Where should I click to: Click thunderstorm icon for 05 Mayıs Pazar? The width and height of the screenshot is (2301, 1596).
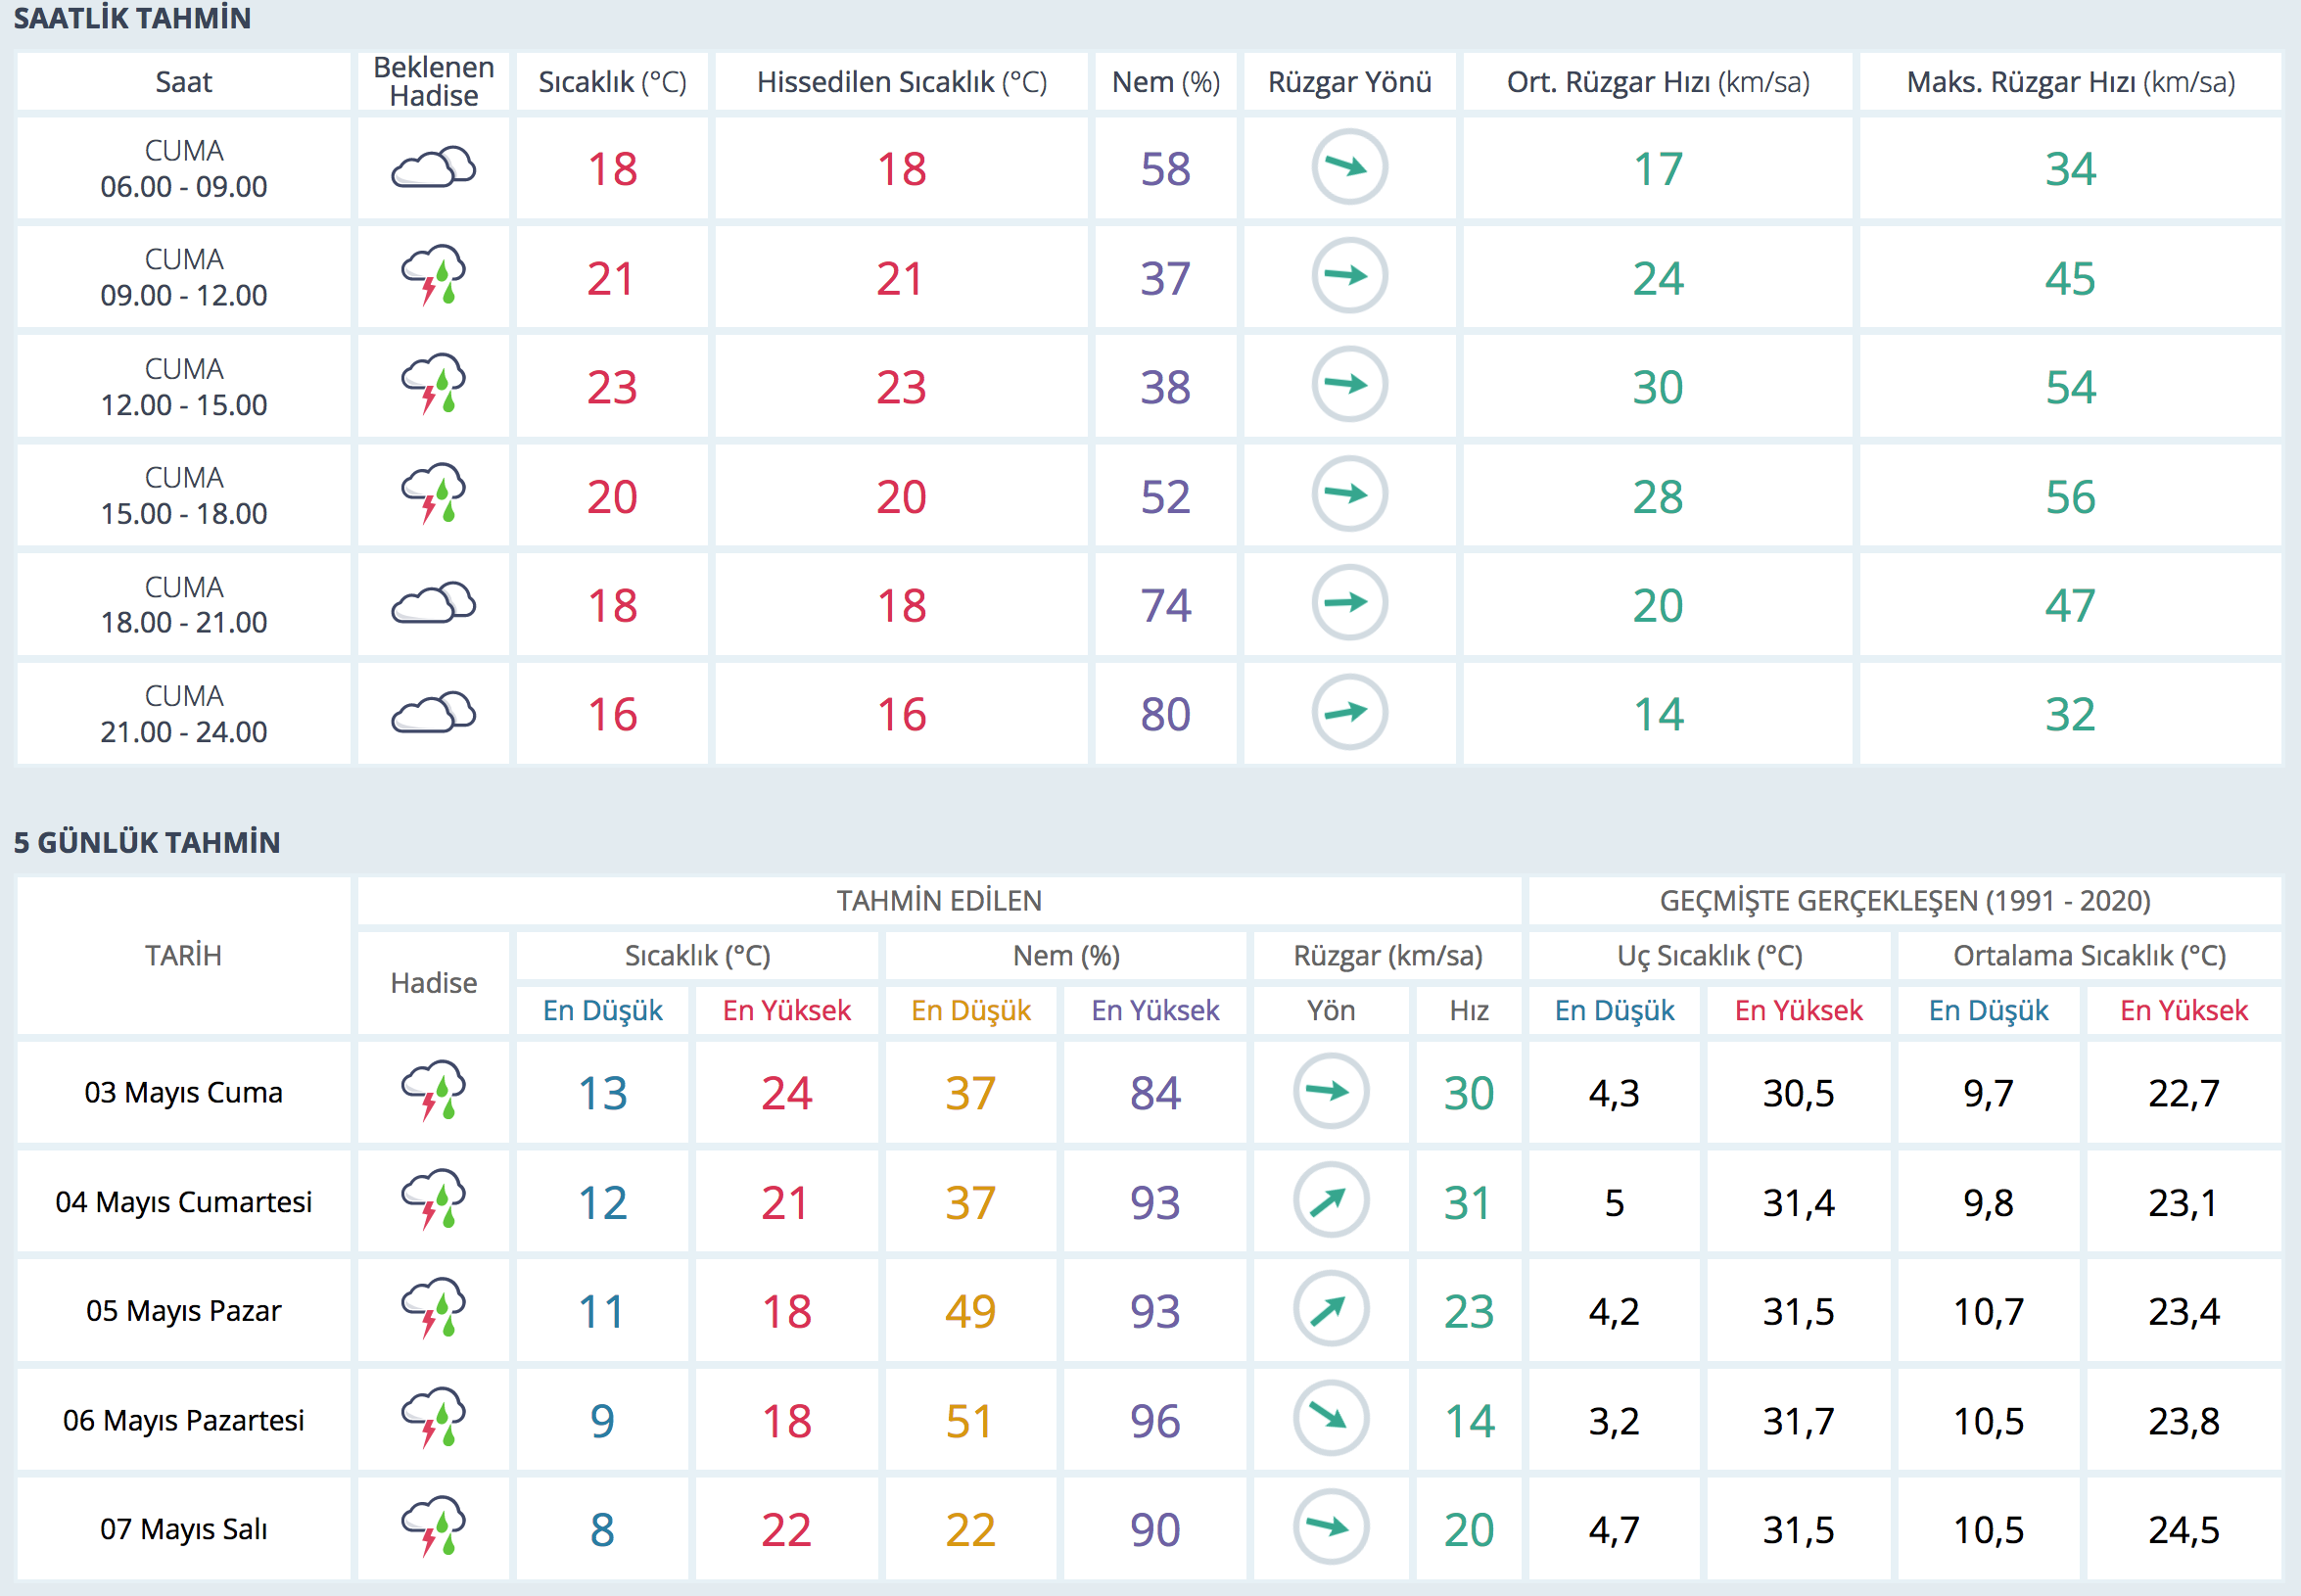point(433,1309)
